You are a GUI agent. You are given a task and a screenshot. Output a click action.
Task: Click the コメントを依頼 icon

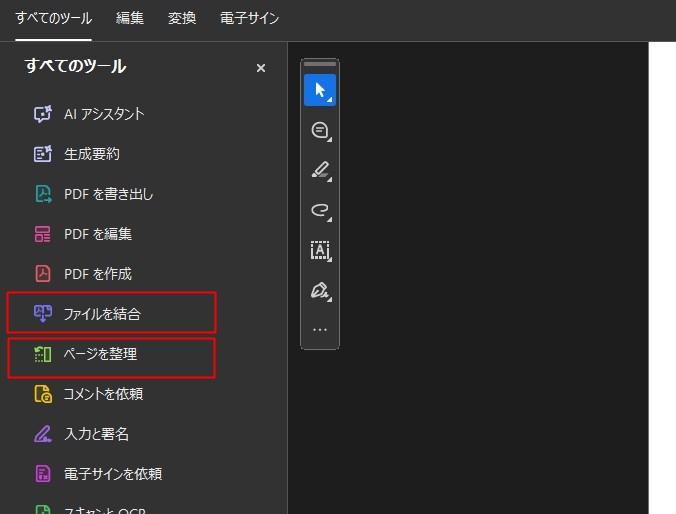[43, 394]
